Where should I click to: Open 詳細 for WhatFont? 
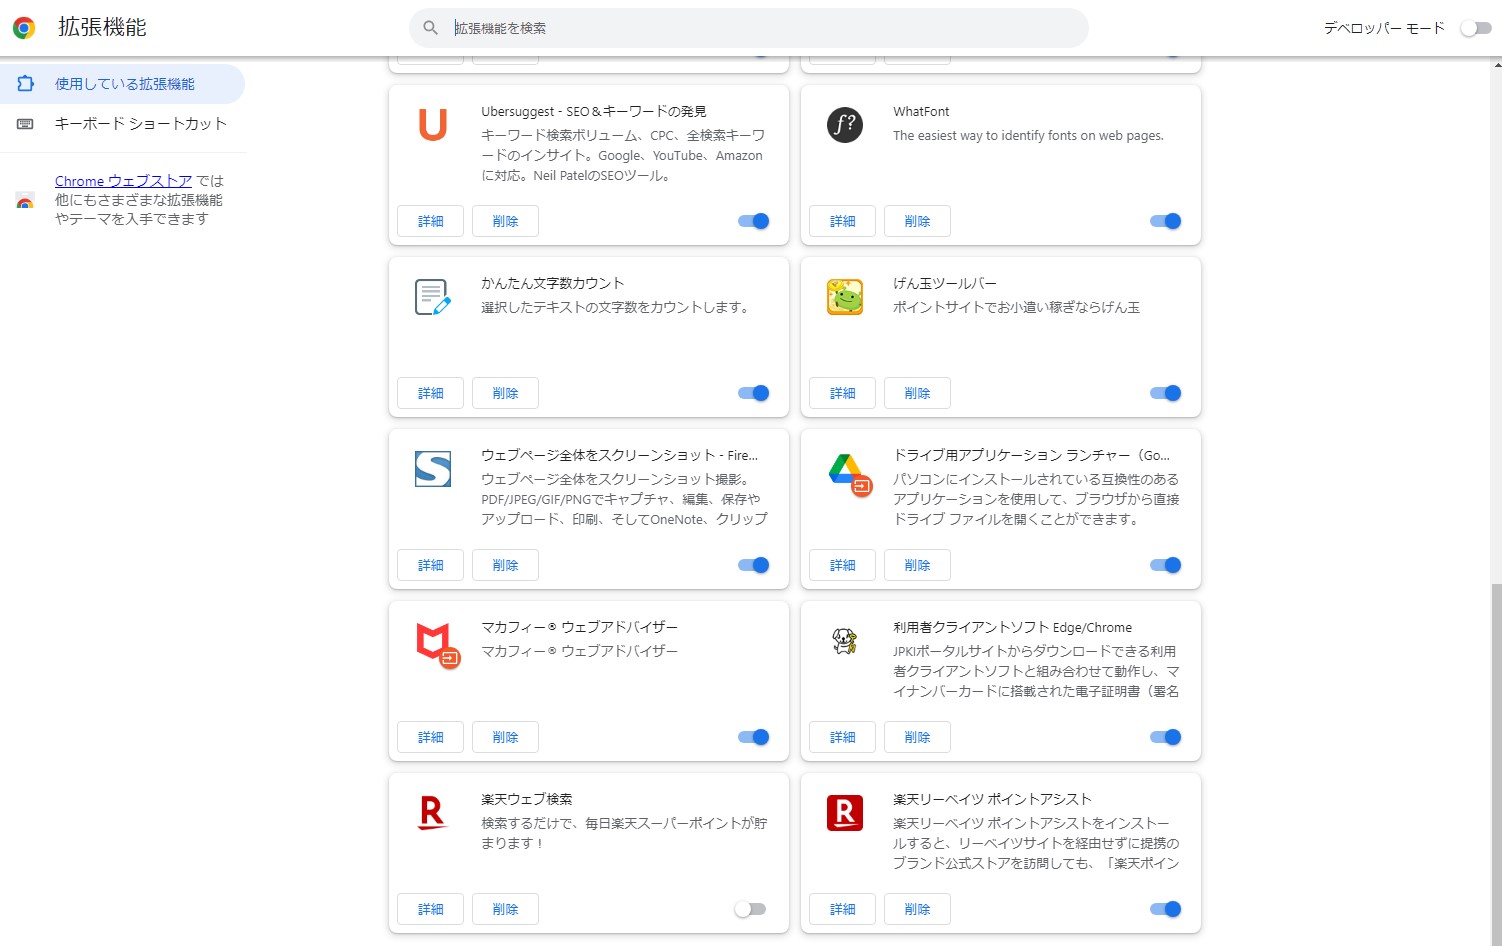[x=843, y=221]
